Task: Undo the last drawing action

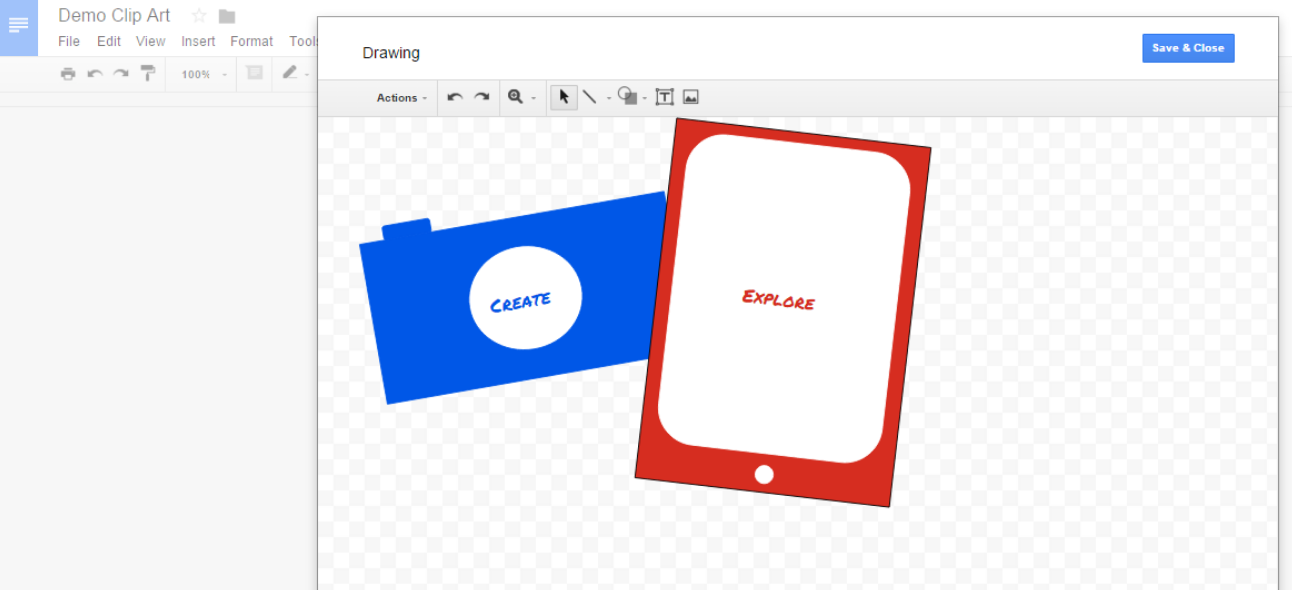Action: [455, 96]
